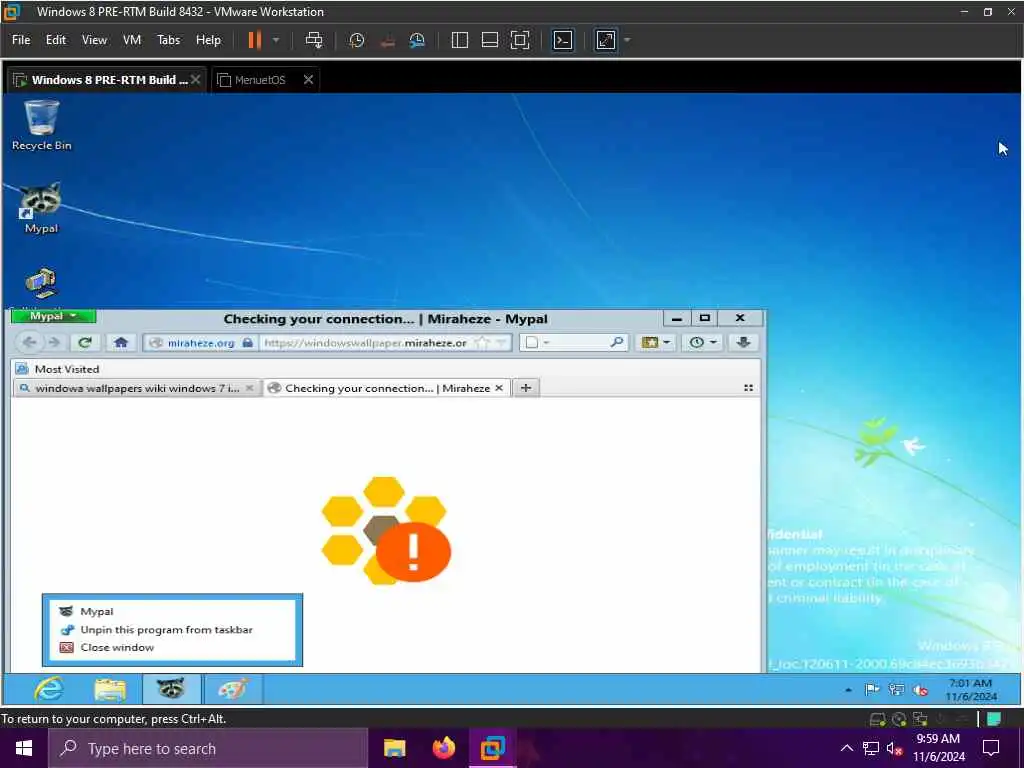The height and width of the screenshot is (768, 1024).
Task: Open the VMware Edit menu
Action: [x=56, y=40]
